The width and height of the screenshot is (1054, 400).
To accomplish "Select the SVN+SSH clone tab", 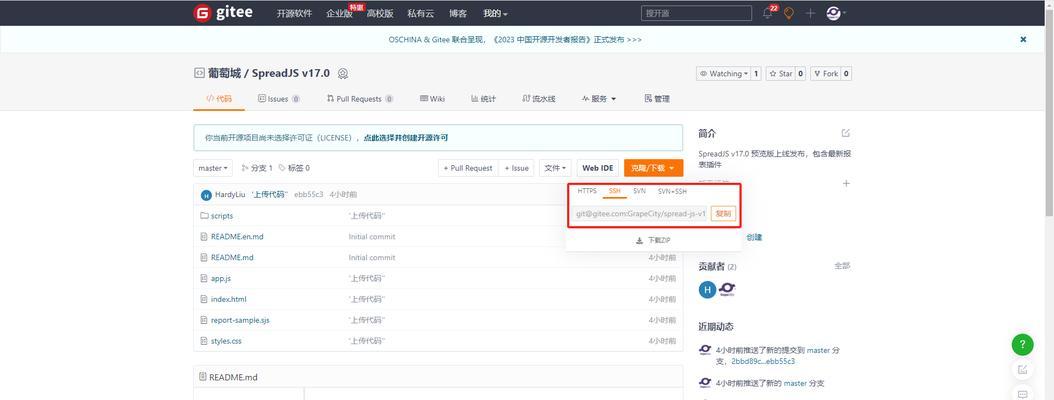I will (672, 191).
